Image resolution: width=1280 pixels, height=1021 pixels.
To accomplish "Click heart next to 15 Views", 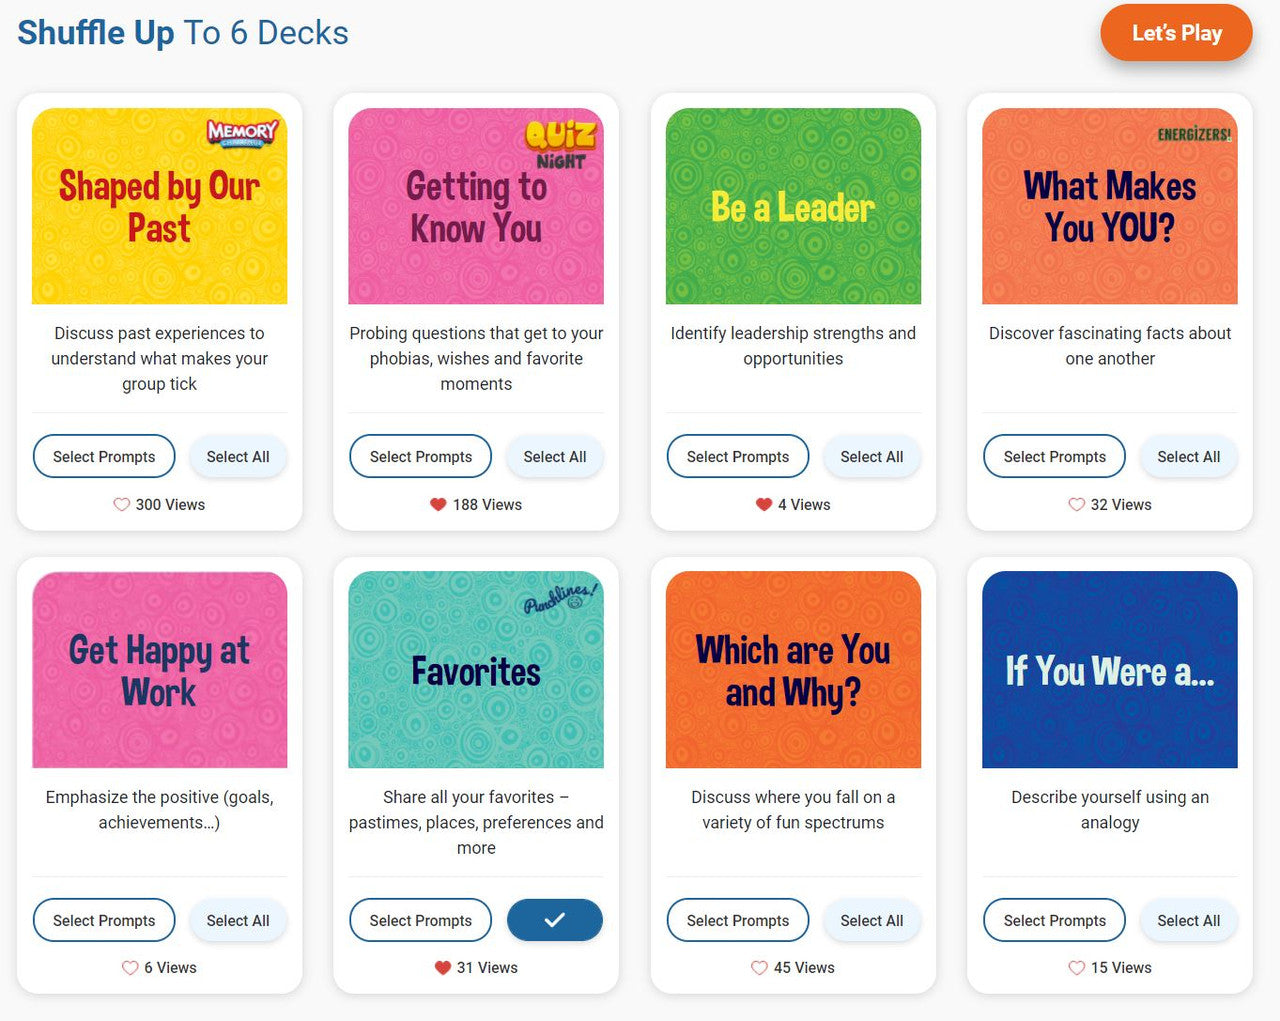I will pos(1076,968).
